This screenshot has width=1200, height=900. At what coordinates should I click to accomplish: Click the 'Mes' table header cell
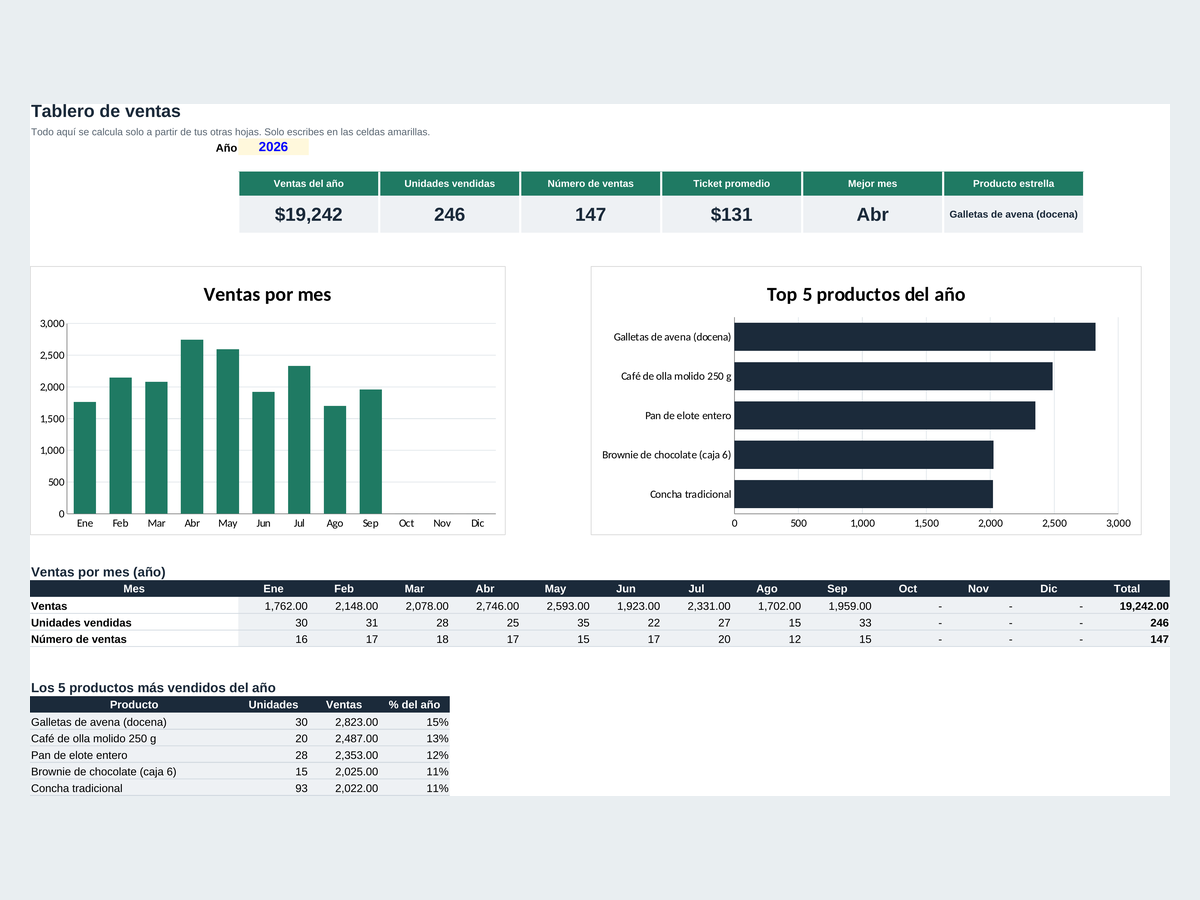click(x=134, y=589)
